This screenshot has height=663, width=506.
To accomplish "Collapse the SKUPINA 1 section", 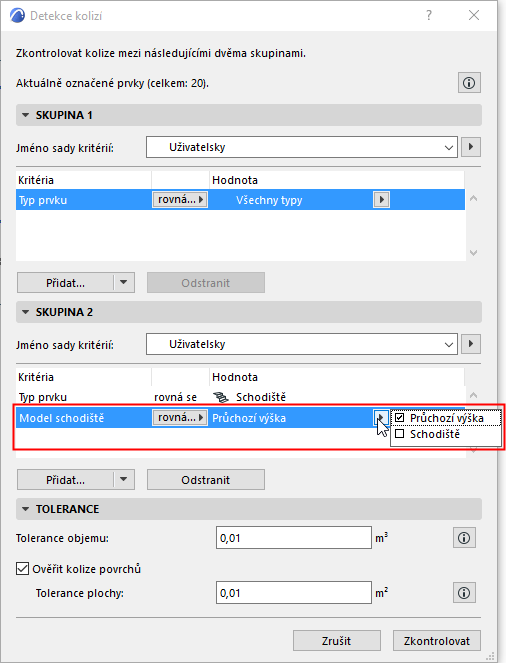I will pos(25,115).
